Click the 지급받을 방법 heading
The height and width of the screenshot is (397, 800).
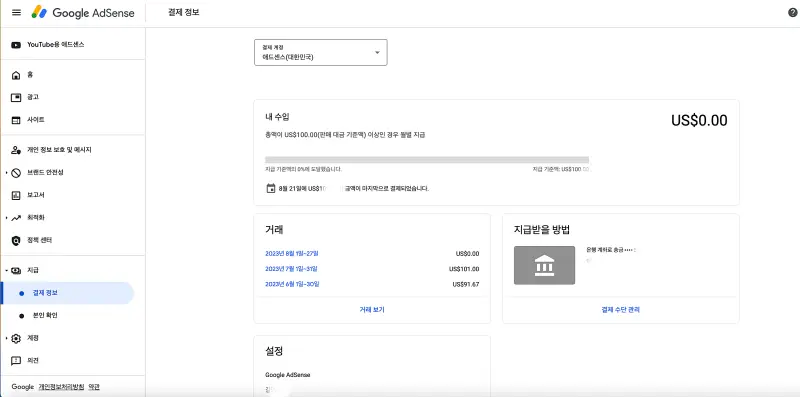pos(541,230)
